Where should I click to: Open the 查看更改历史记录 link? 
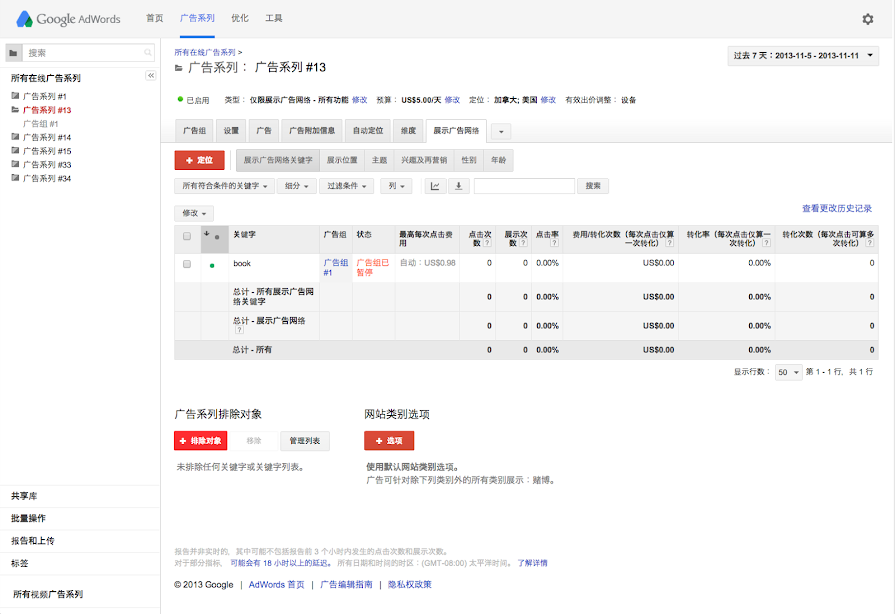click(x=837, y=209)
